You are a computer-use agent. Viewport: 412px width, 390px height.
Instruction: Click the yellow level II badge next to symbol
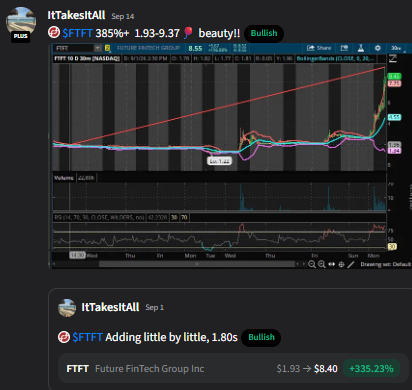click(x=107, y=48)
